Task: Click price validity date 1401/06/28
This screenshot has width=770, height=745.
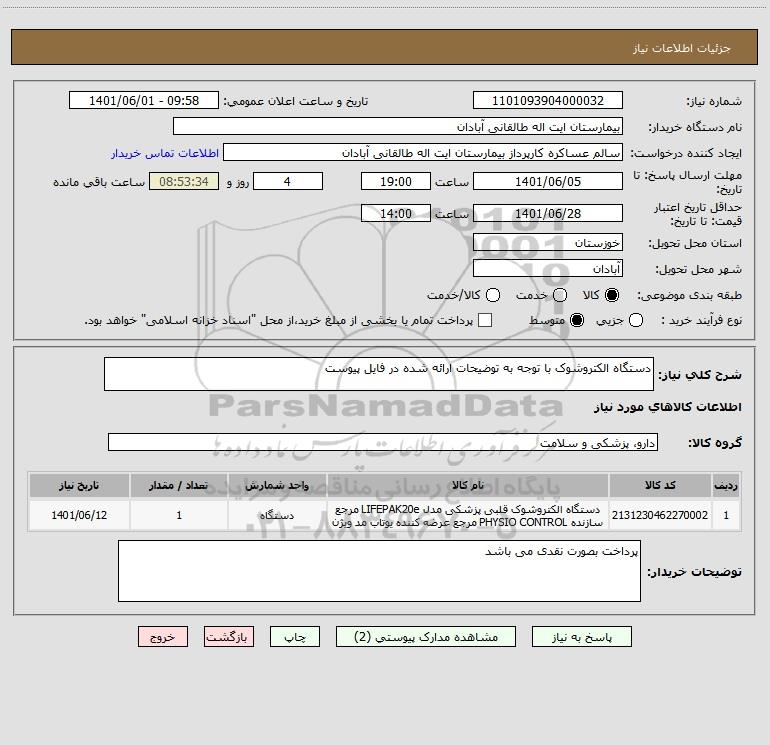Action: pos(548,213)
